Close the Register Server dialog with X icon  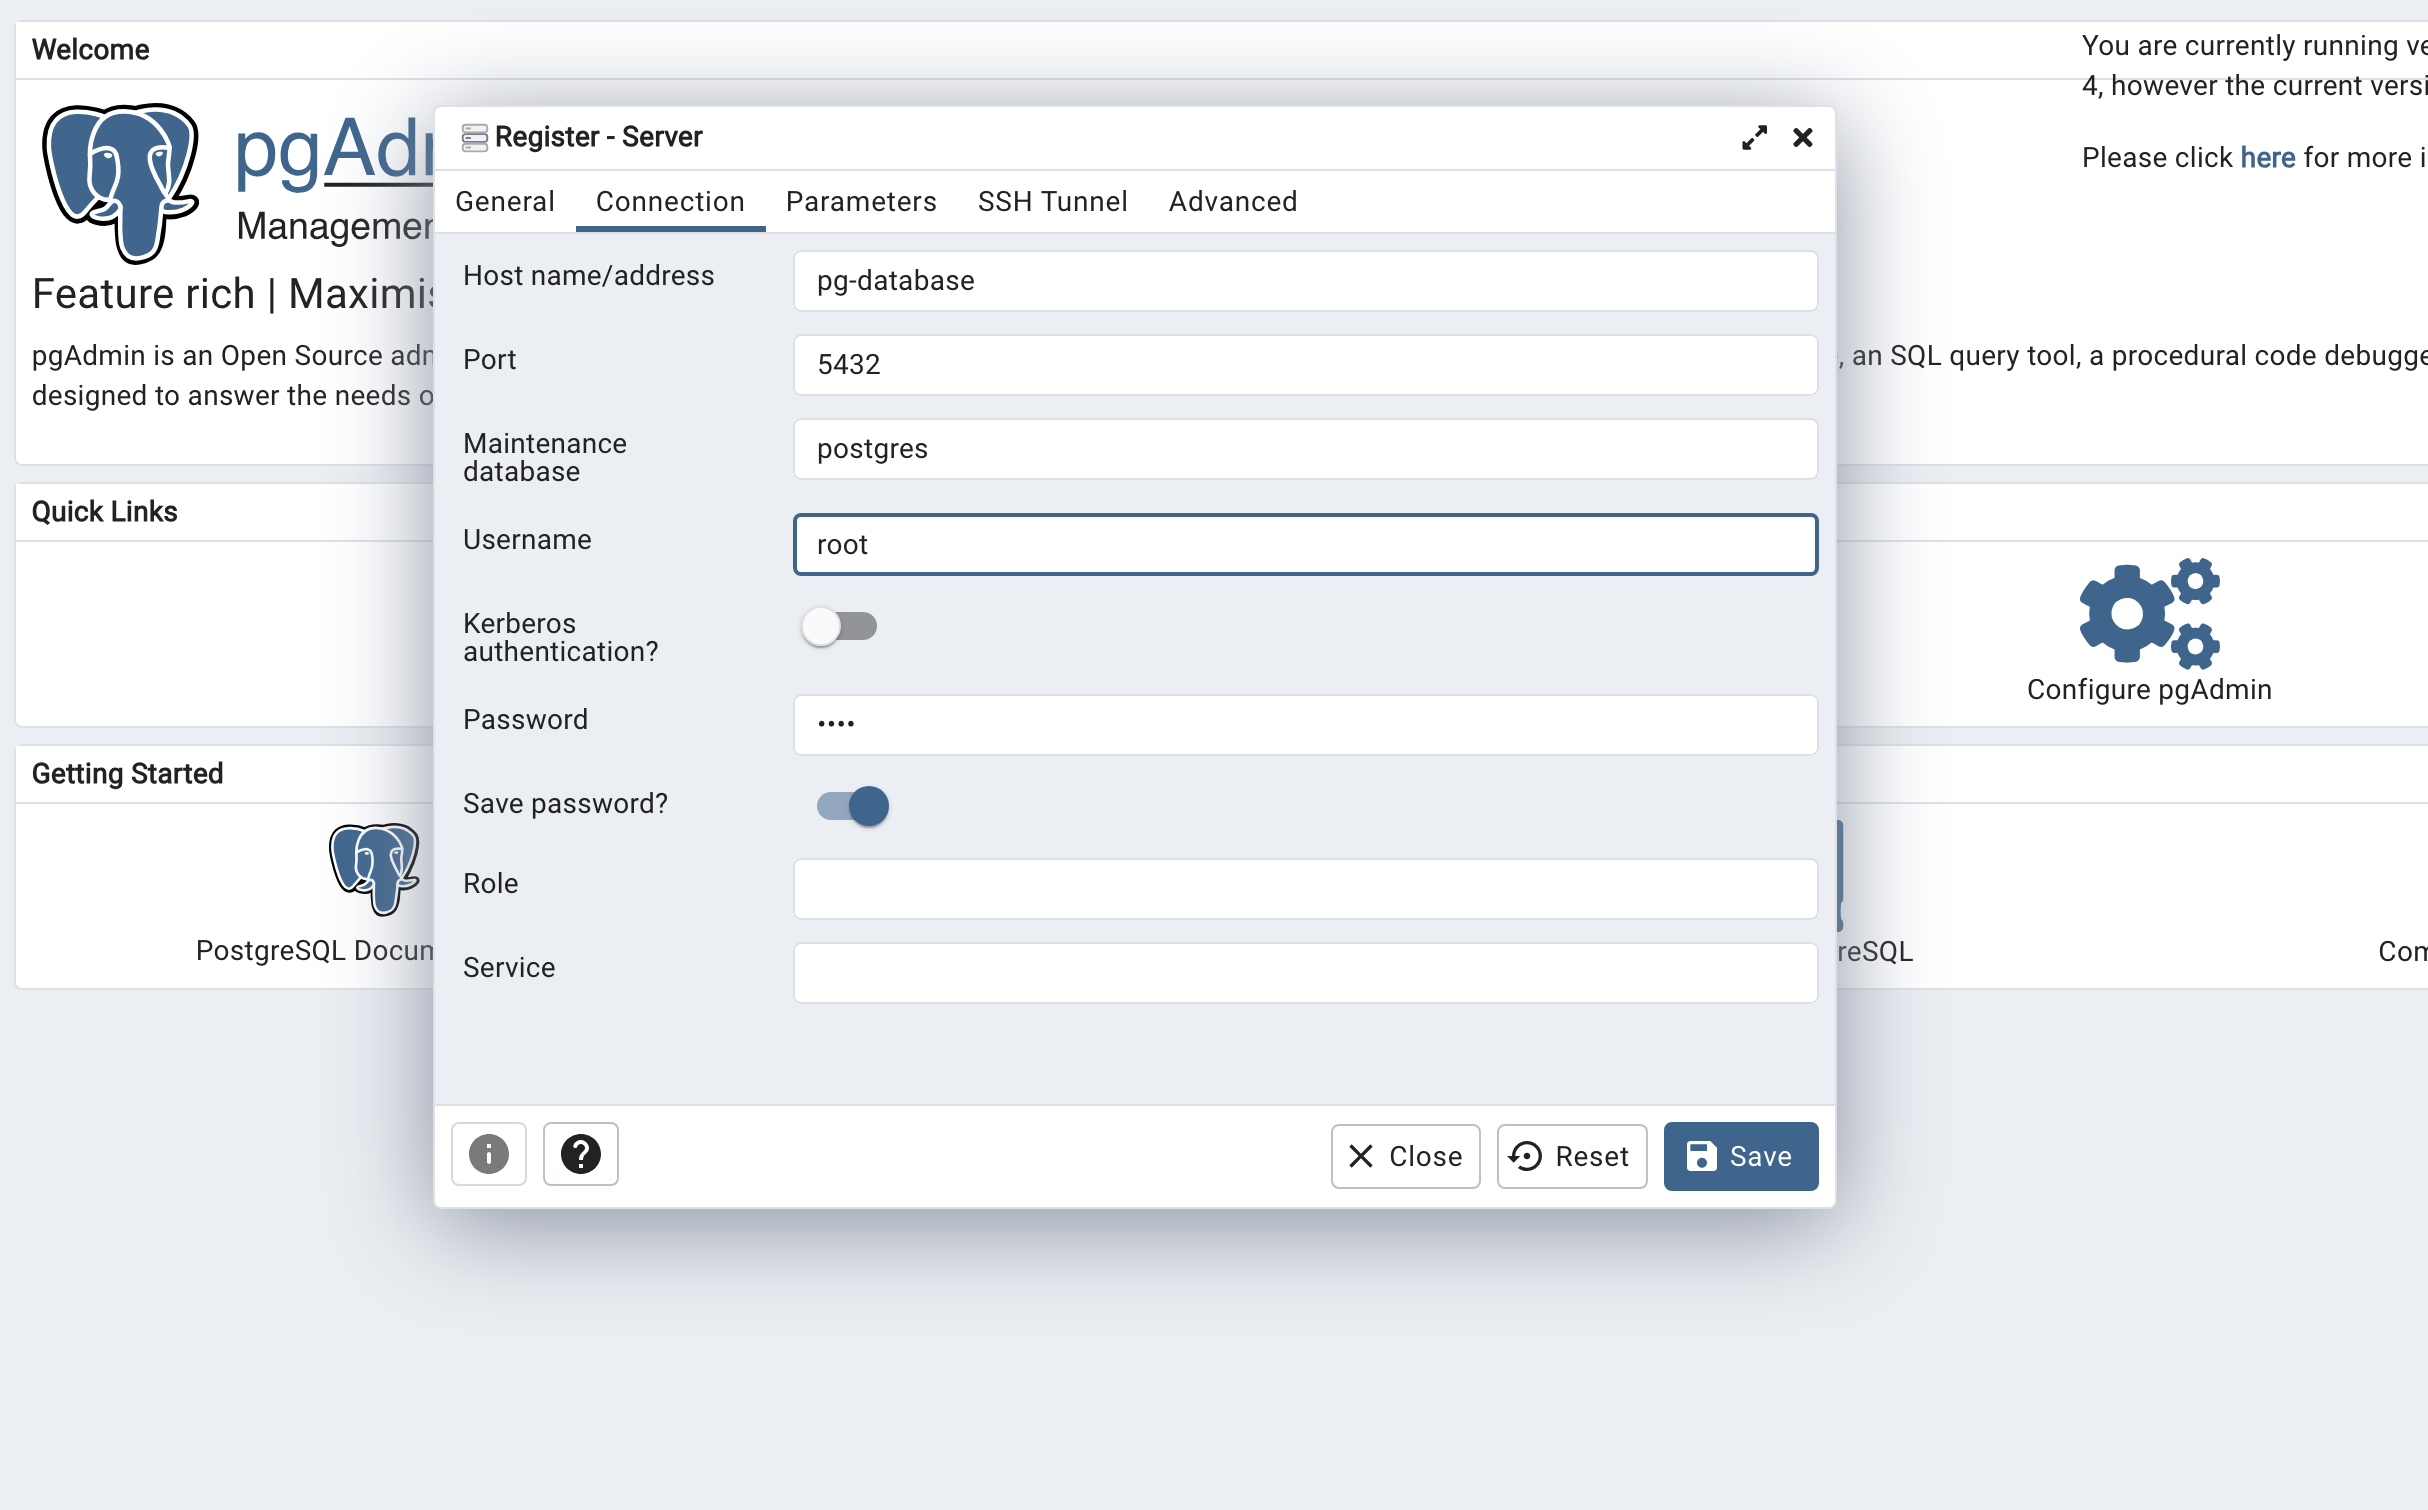1803,137
